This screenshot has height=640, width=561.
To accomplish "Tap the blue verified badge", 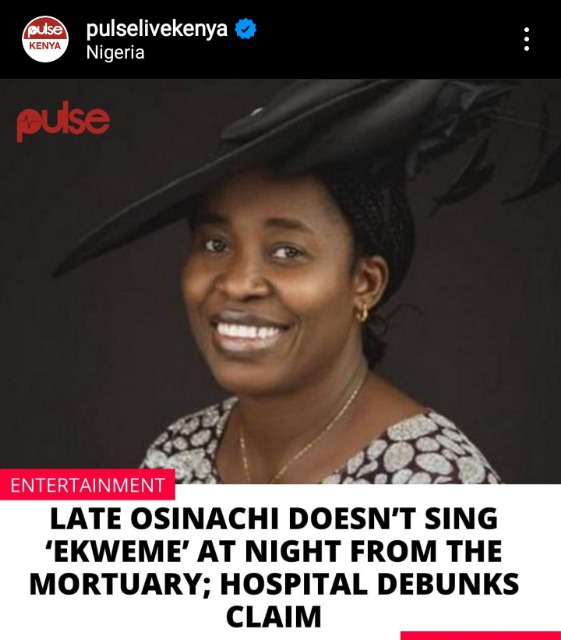I will 246,29.
